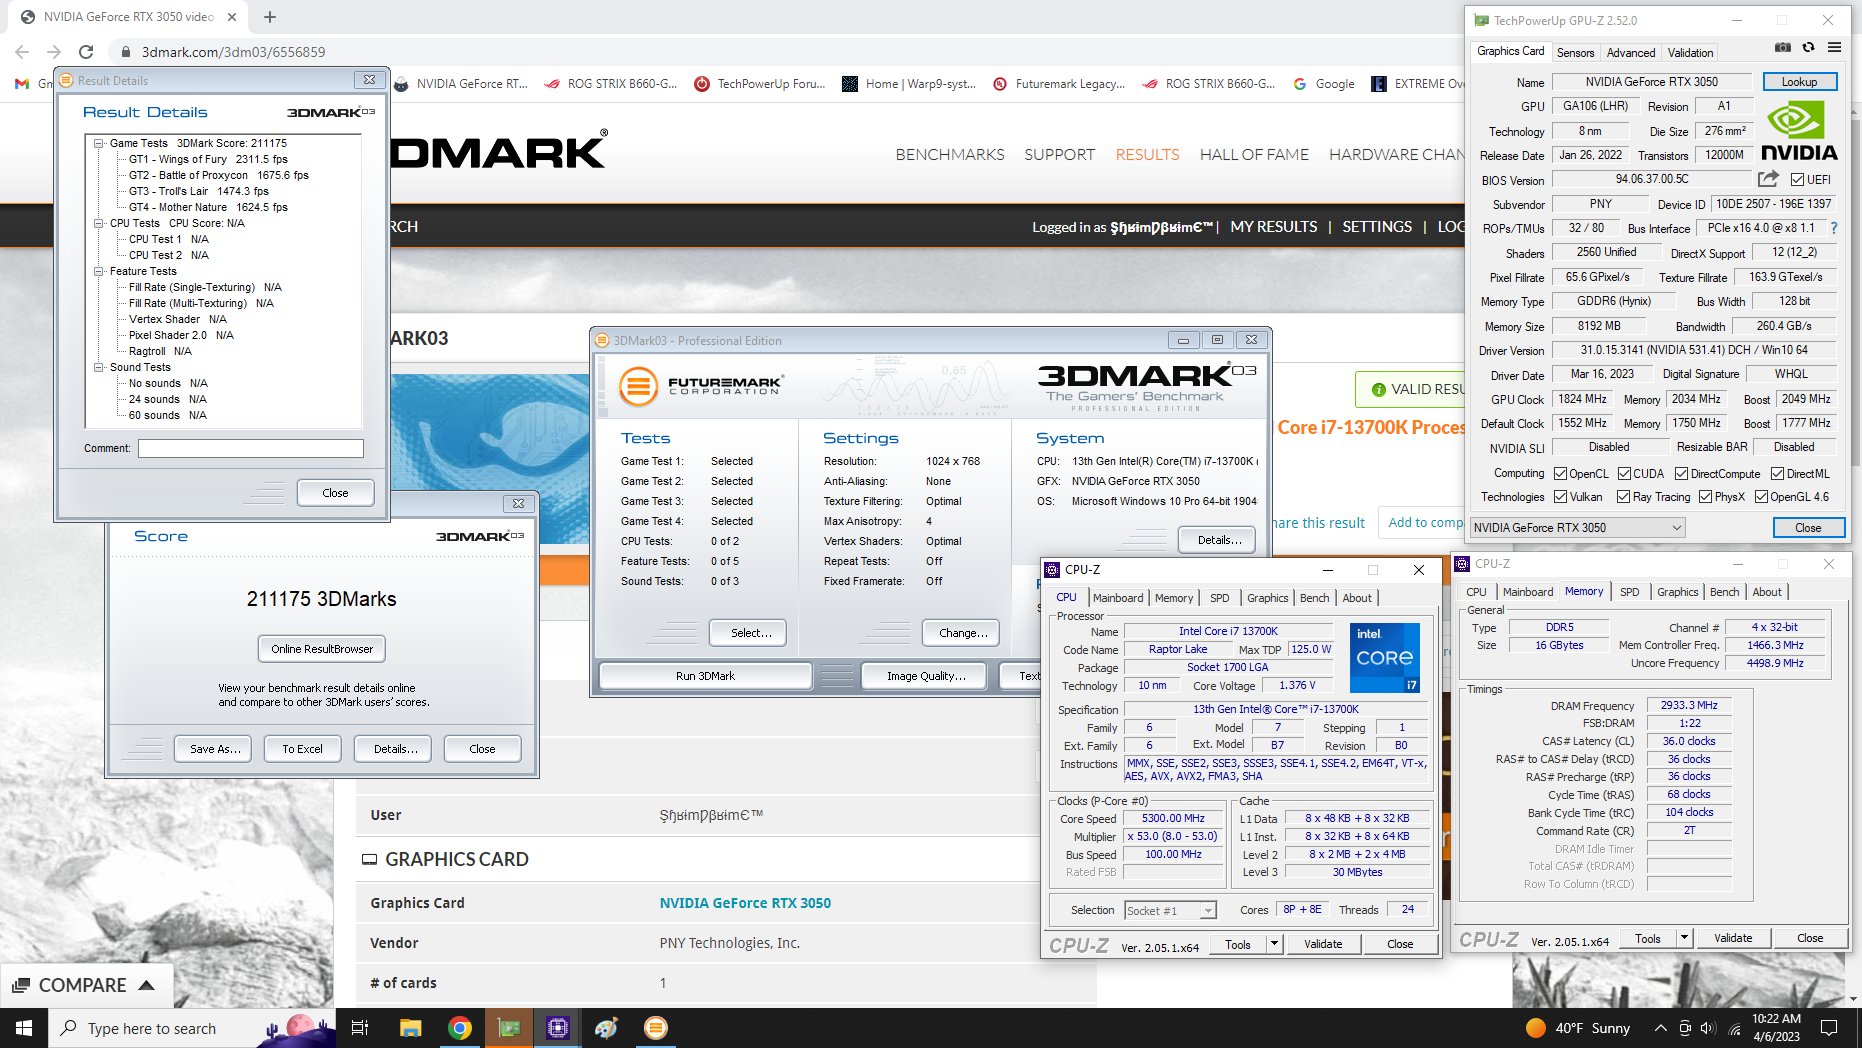Open the Socket #1 selection dropdown
1862x1048 pixels.
pyautogui.click(x=1170, y=910)
